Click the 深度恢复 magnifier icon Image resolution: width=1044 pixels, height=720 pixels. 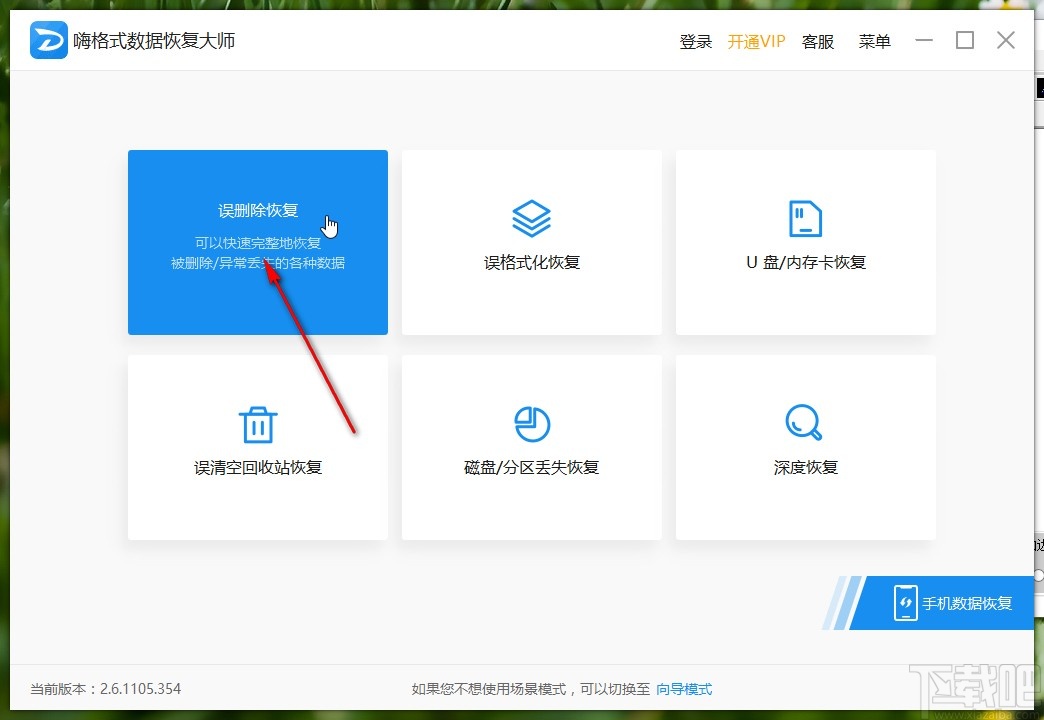pyautogui.click(x=804, y=422)
